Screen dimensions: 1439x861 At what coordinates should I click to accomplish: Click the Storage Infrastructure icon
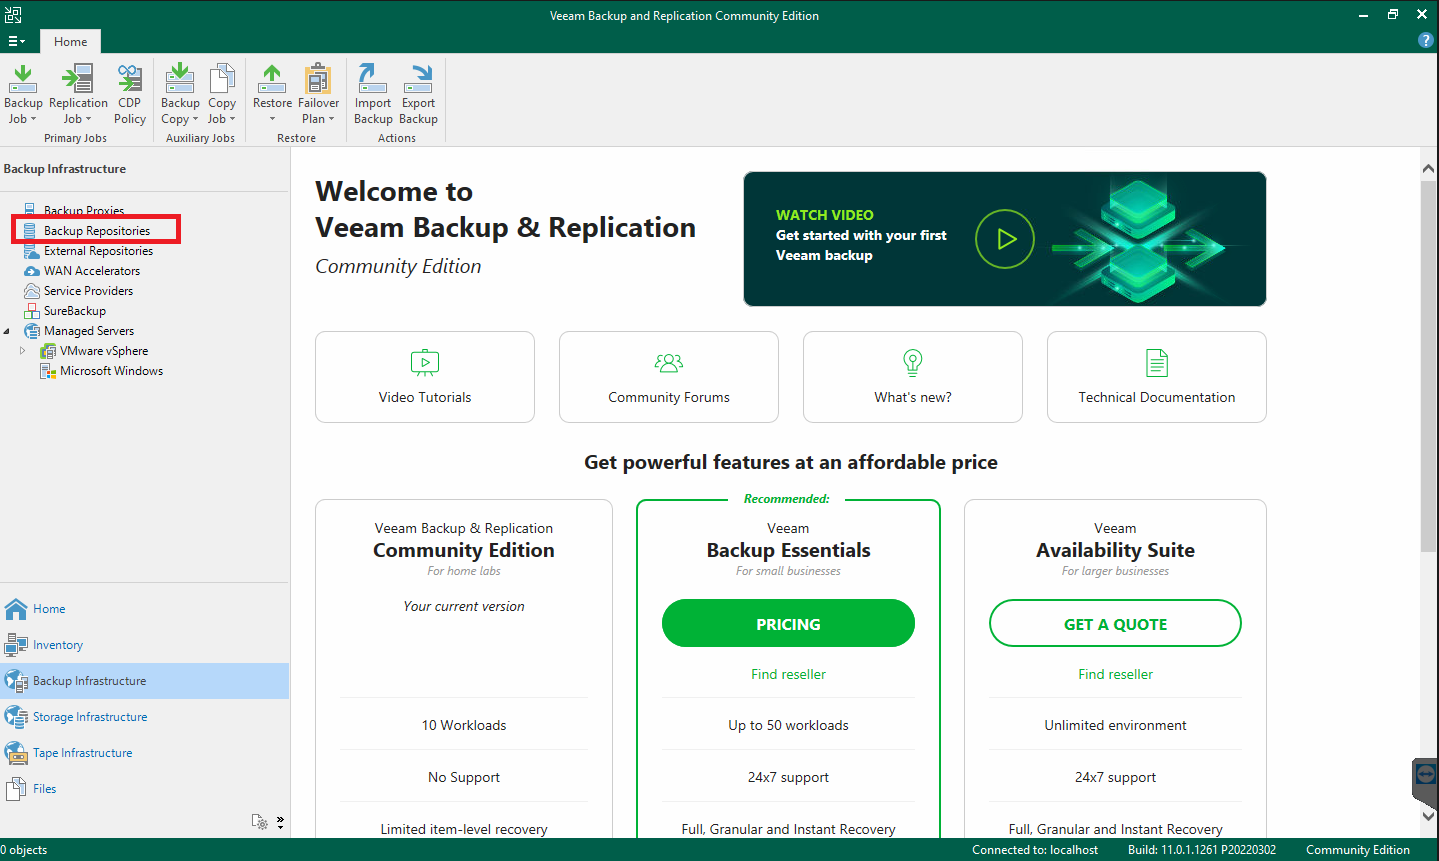(x=16, y=717)
